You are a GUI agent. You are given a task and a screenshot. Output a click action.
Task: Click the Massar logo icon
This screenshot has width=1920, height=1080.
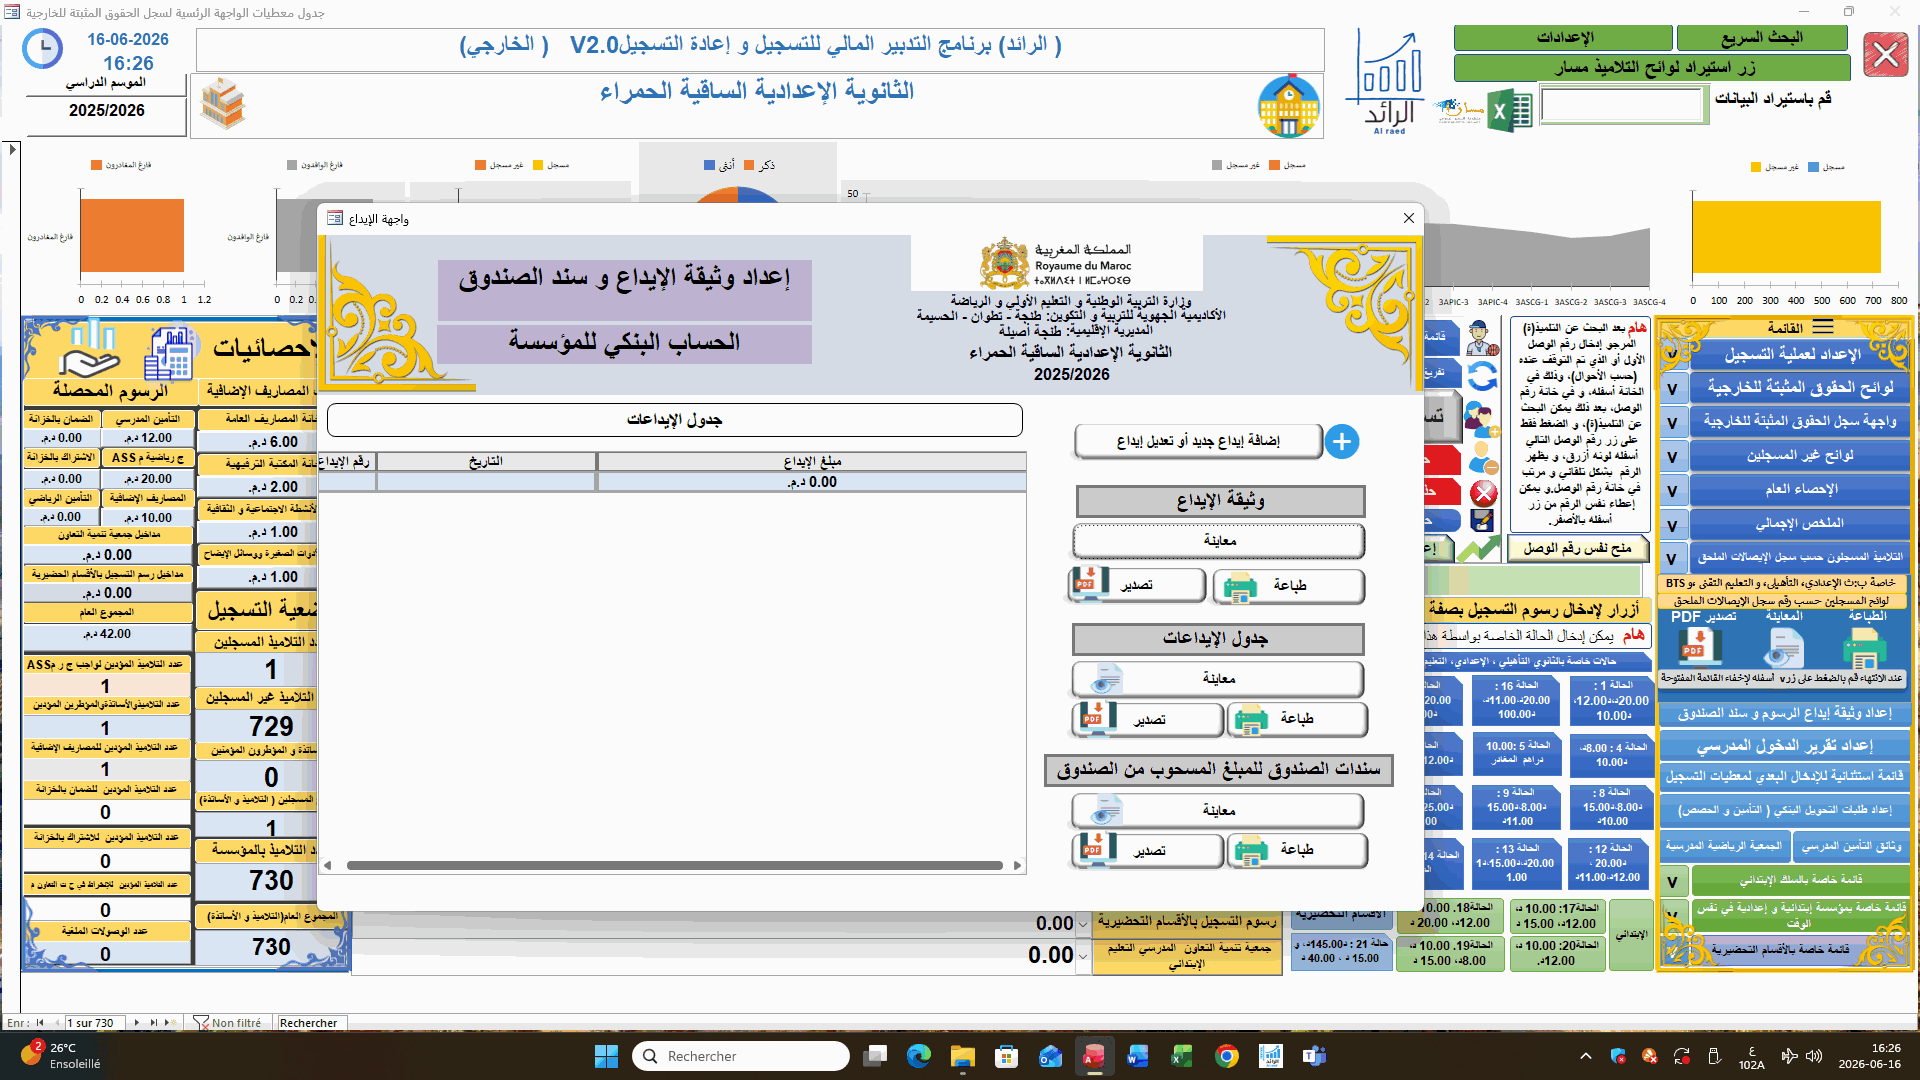pos(1460,110)
